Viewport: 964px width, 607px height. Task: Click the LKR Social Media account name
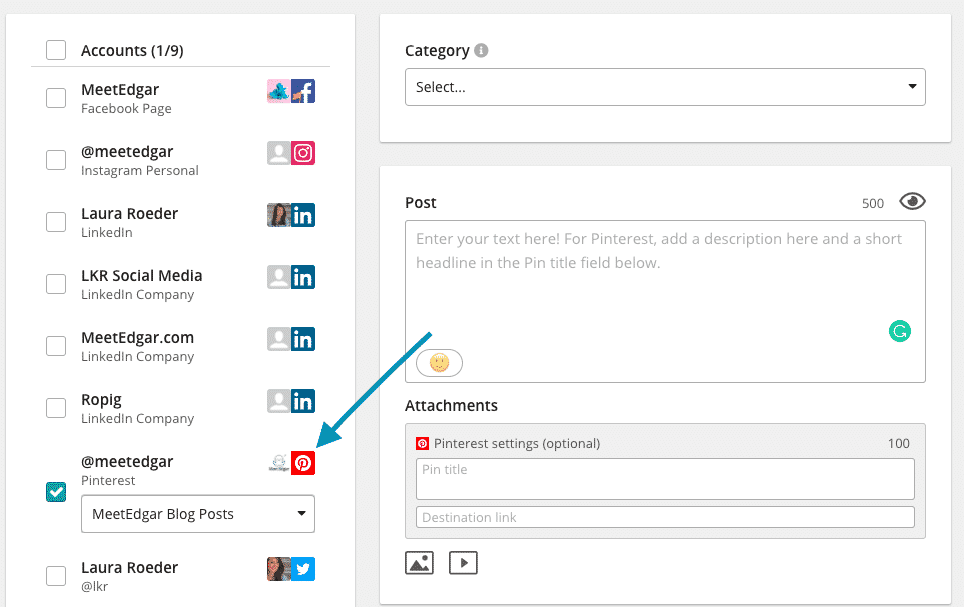click(141, 276)
